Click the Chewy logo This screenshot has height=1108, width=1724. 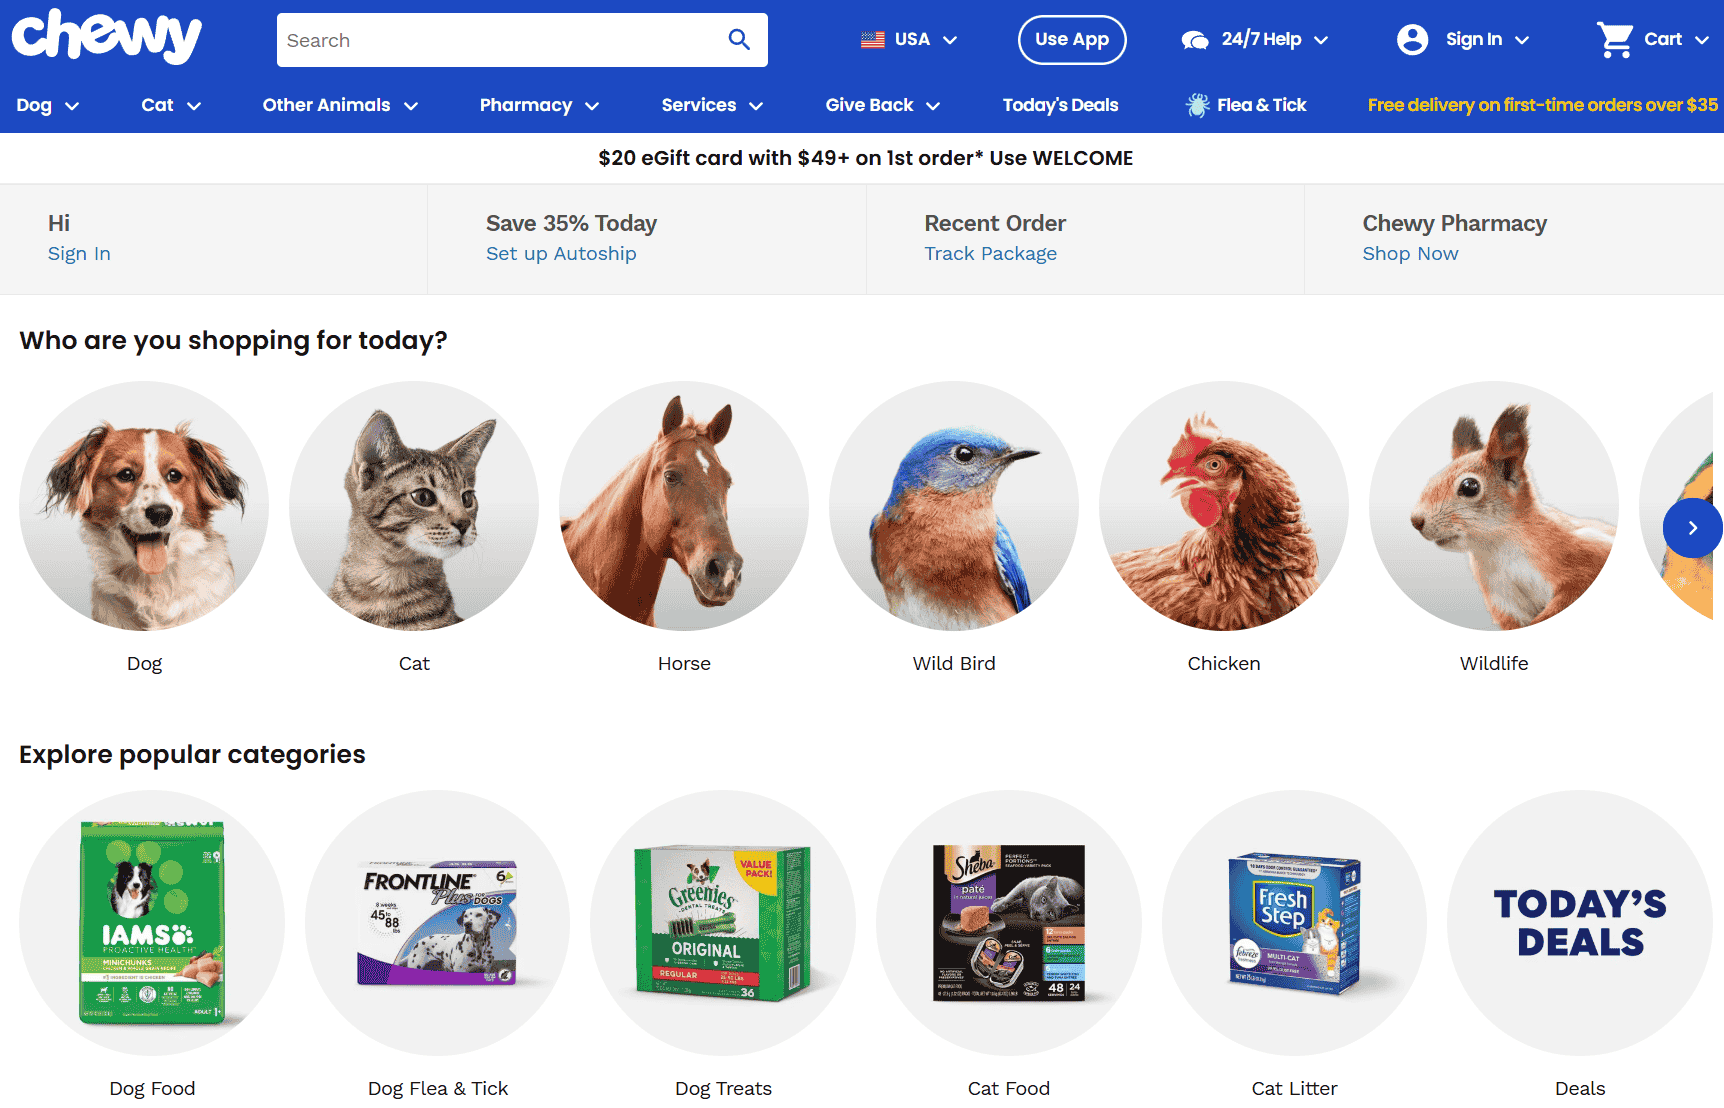[x=105, y=37]
